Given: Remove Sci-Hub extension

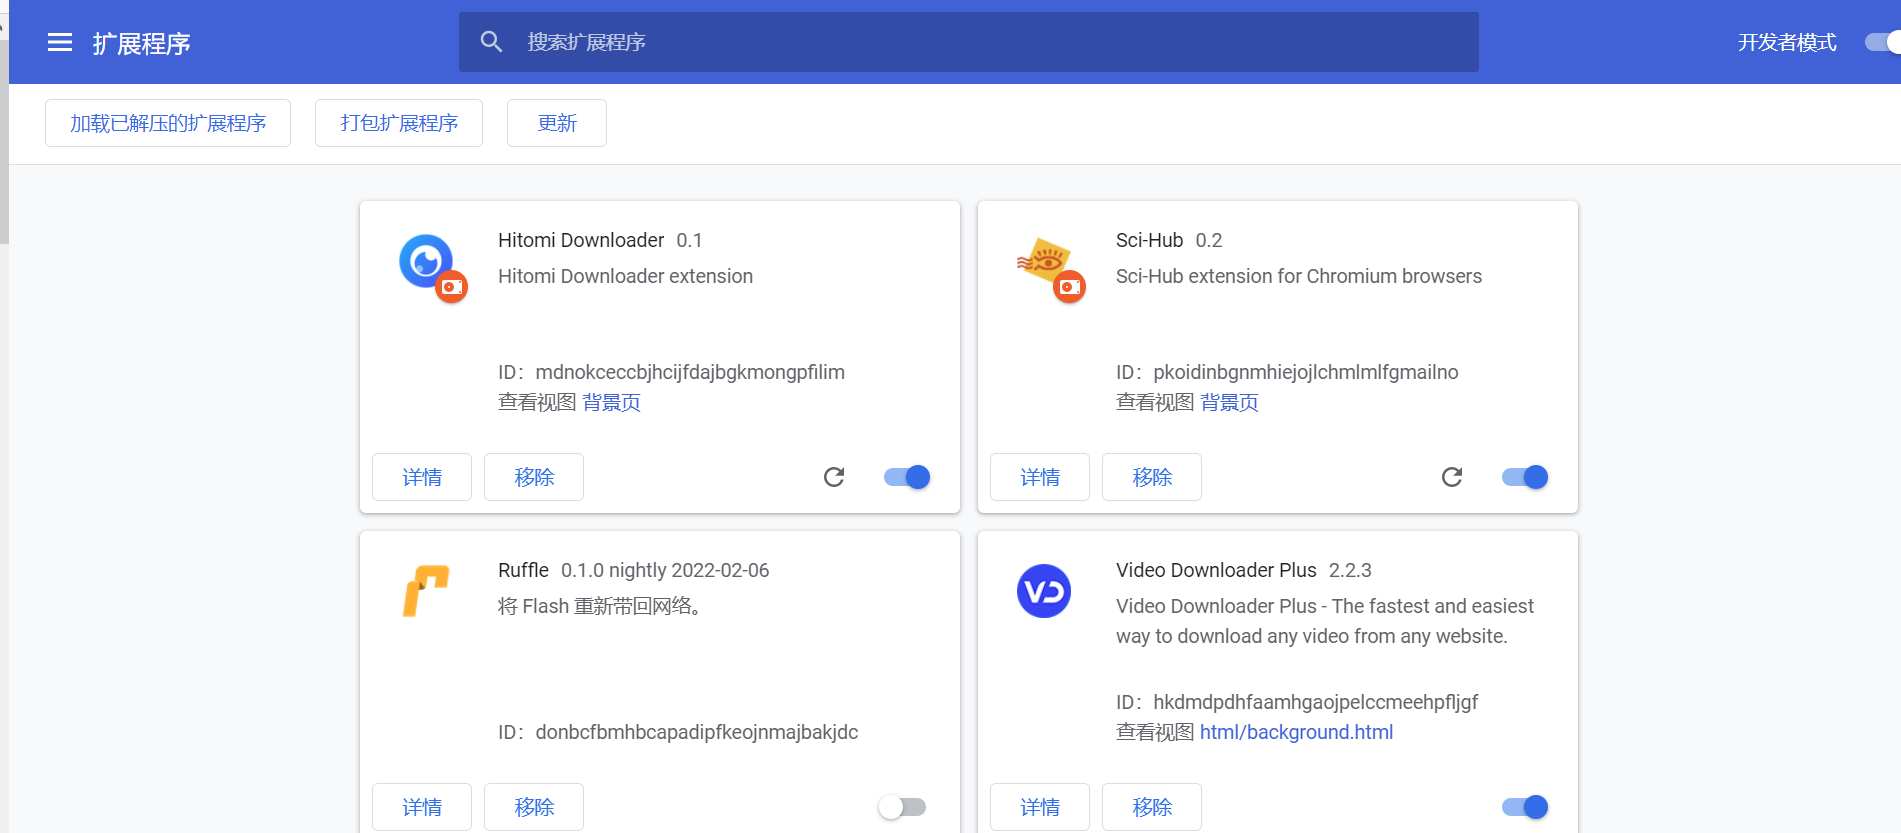Looking at the screenshot, I should [x=1152, y=477].
